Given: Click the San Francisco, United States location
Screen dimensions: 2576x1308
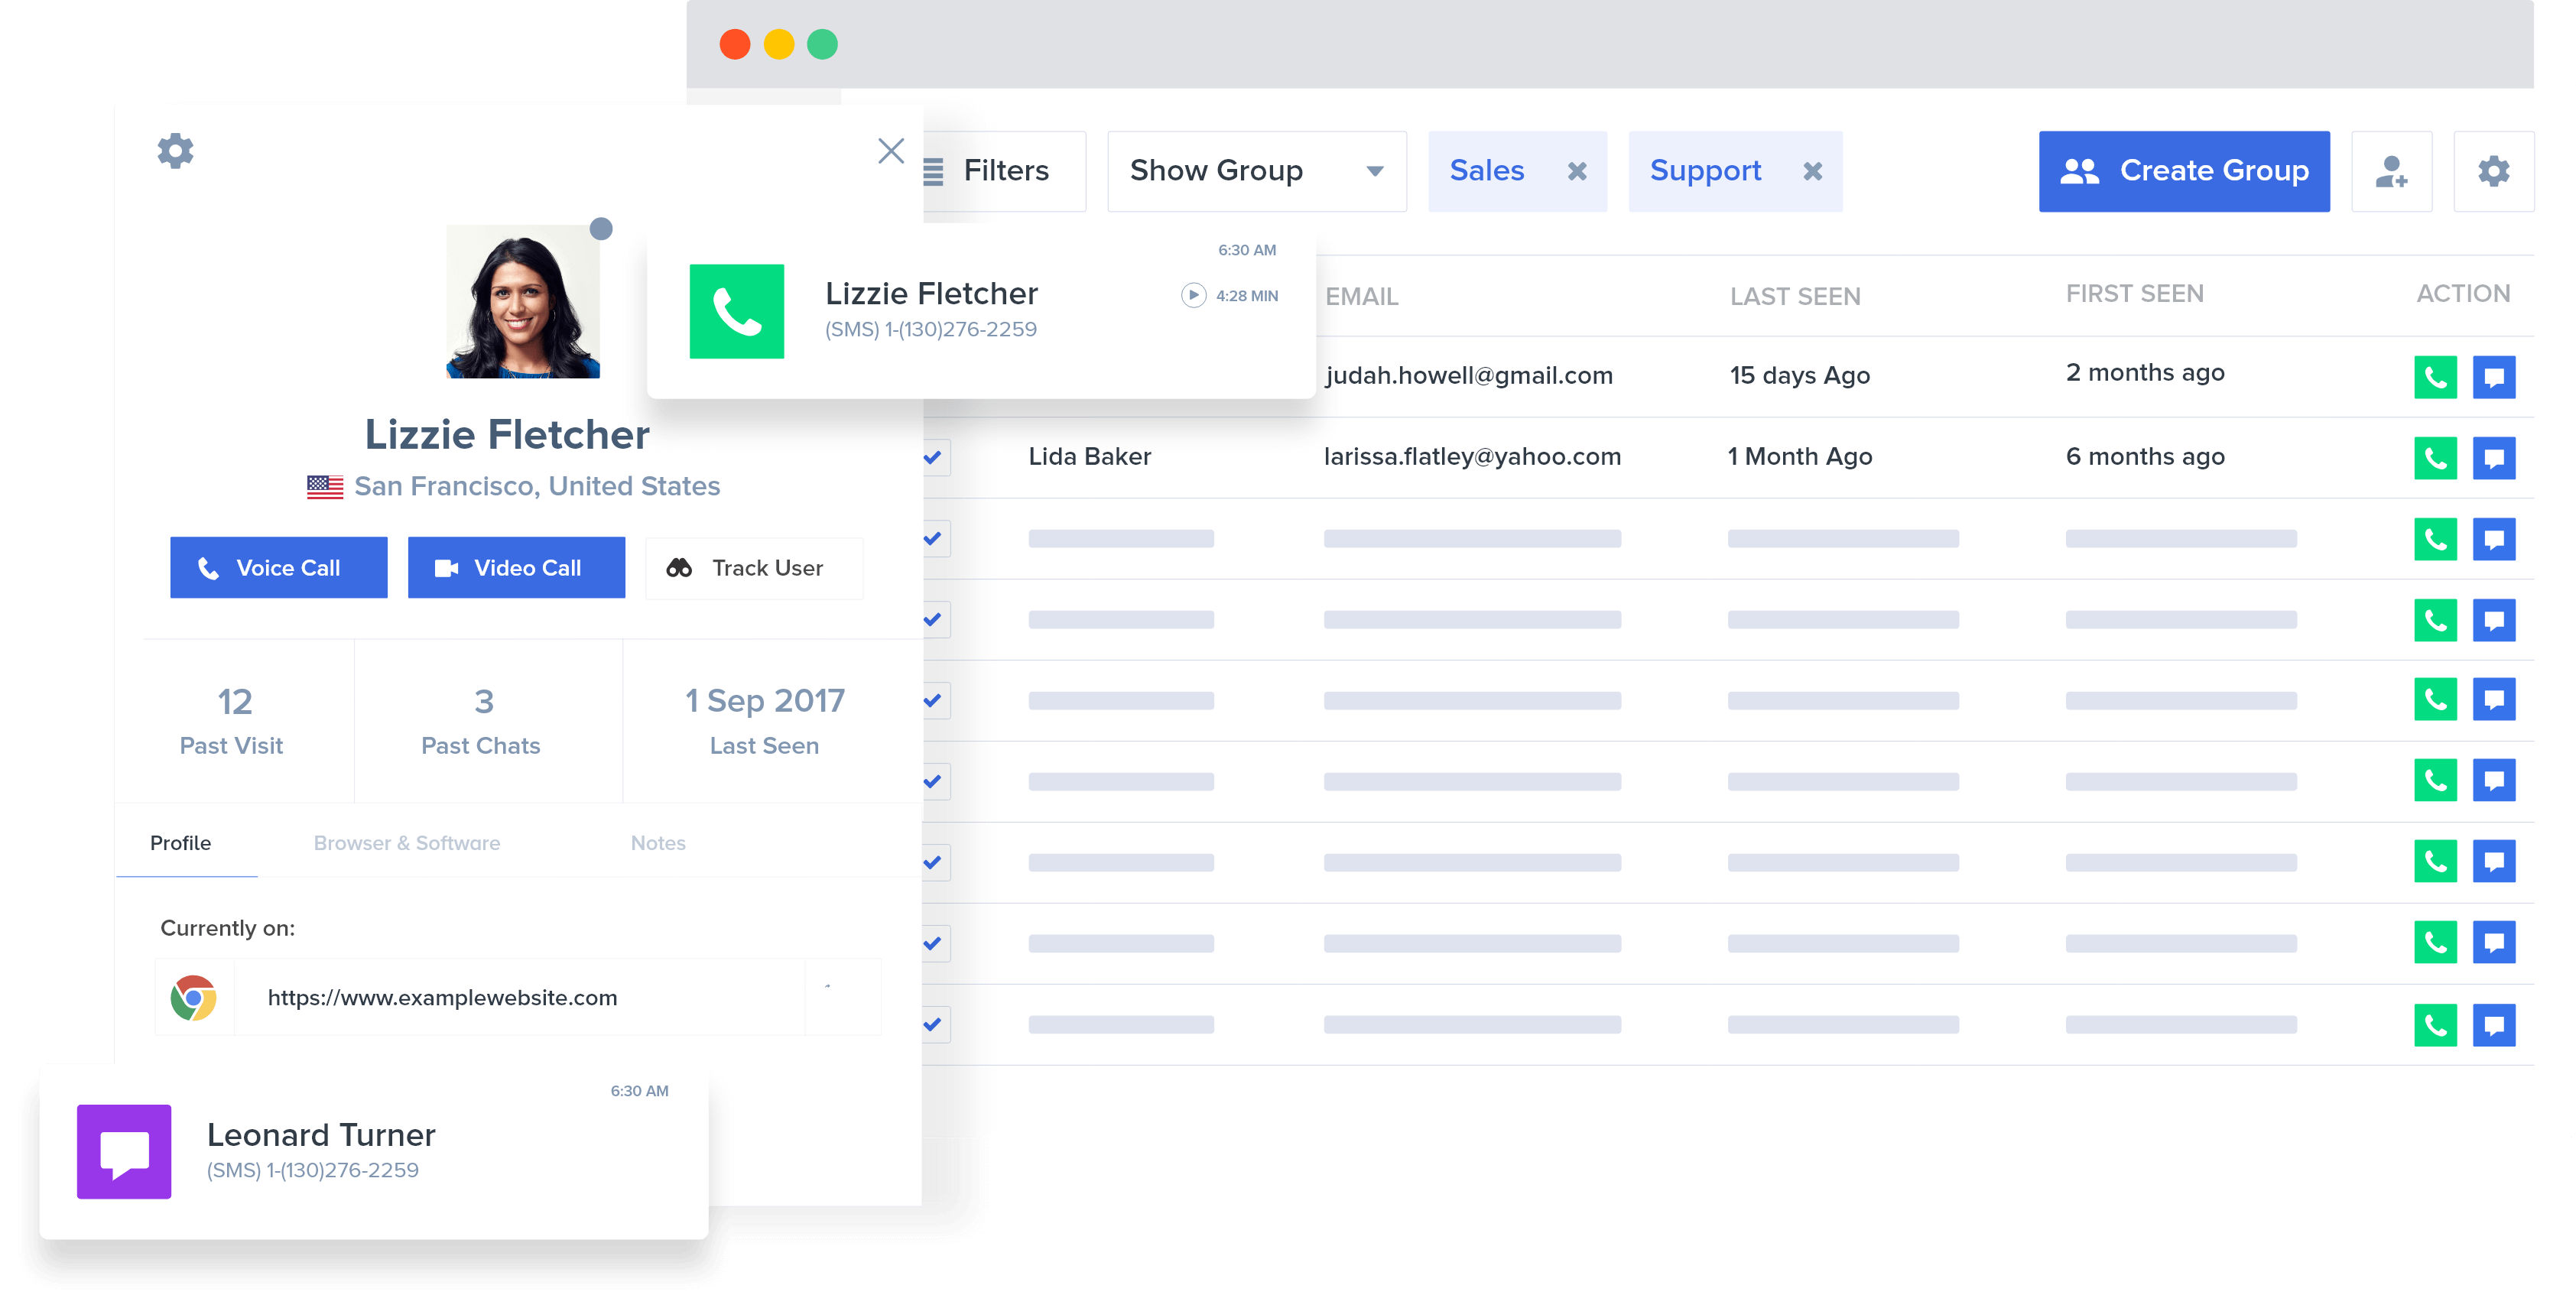Looking at the screenshot, I should [537, 486].
